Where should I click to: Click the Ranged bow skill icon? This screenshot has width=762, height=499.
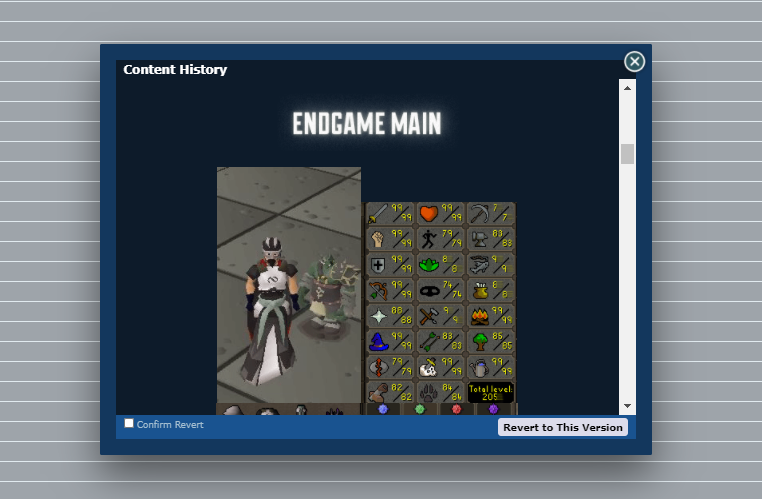tap(378, 291)
